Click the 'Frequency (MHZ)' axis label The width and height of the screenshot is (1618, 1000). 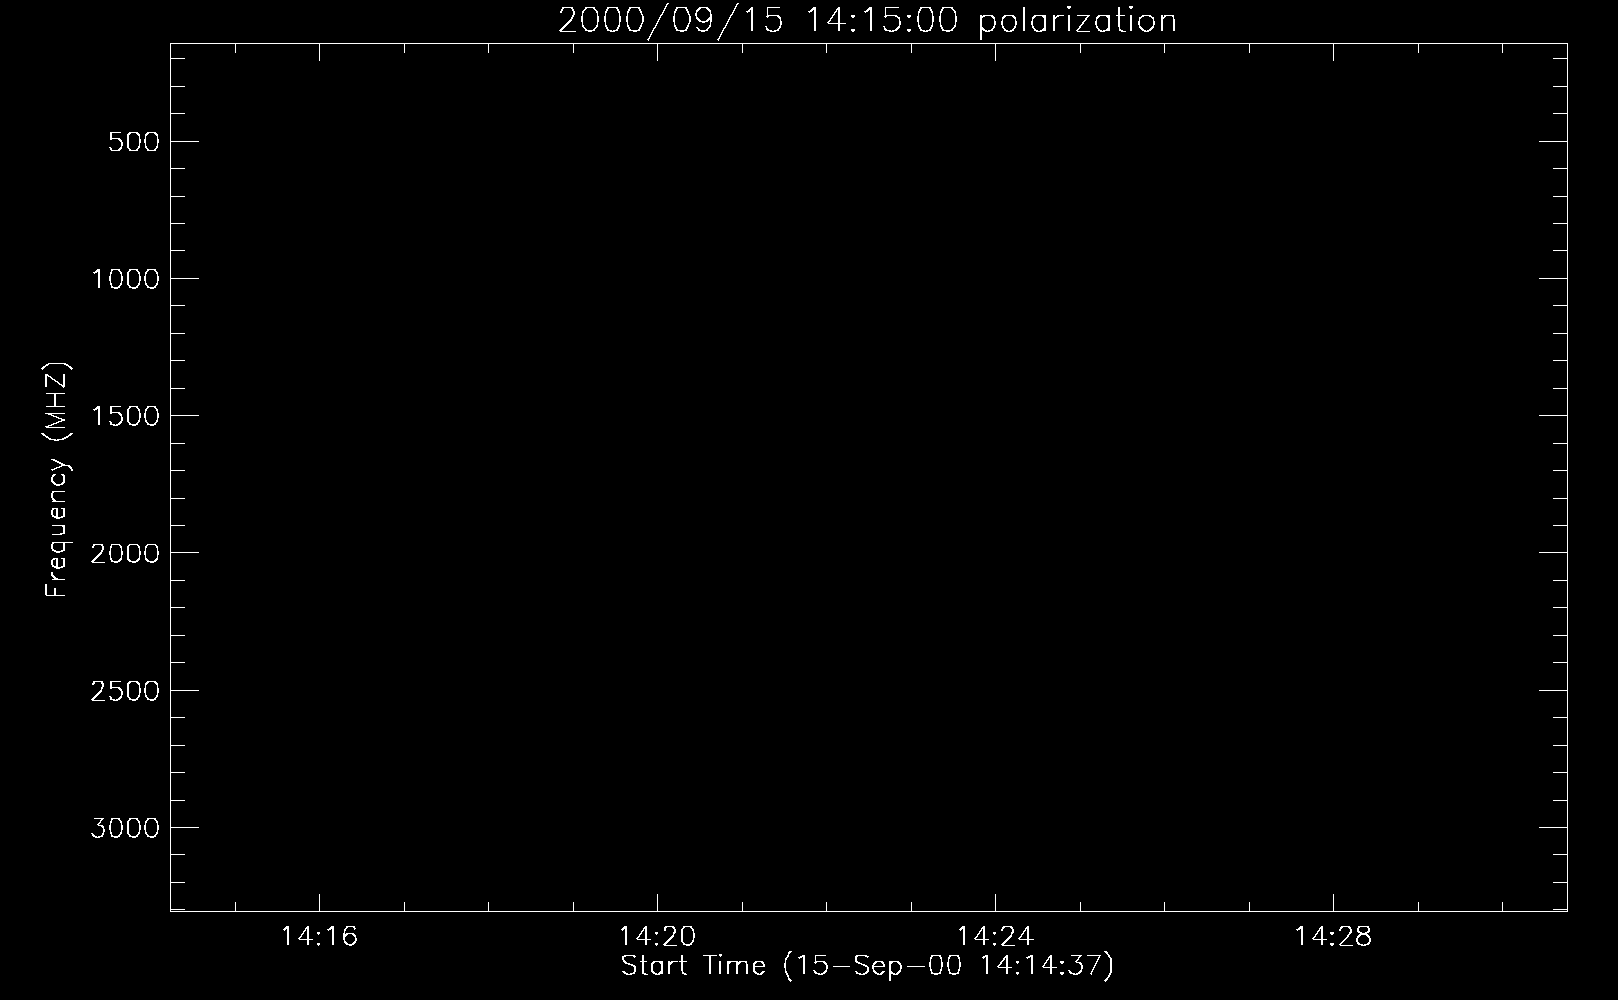tap(57, 479)
